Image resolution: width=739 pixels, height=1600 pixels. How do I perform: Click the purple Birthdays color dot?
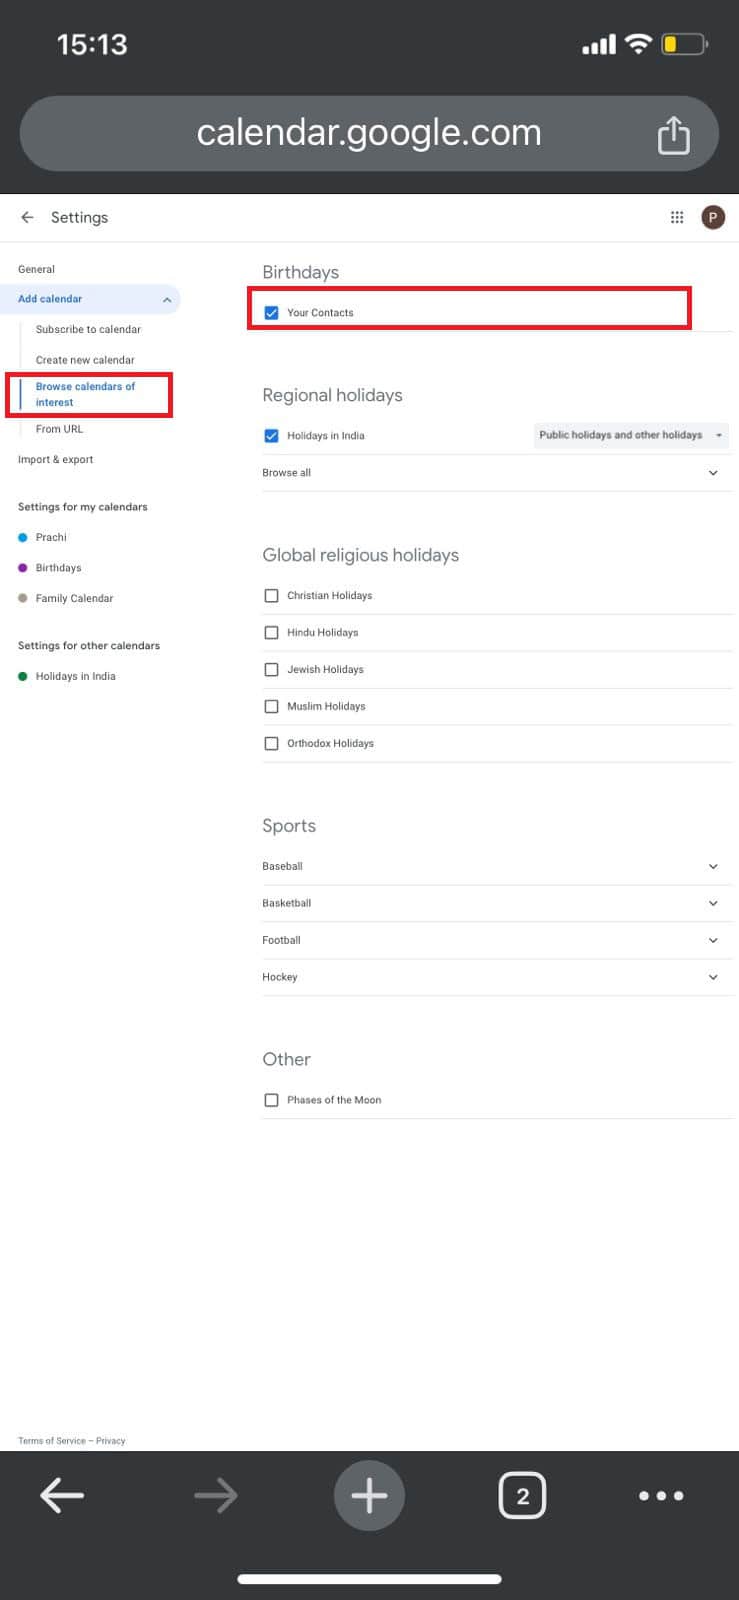(x=23, y=568)
